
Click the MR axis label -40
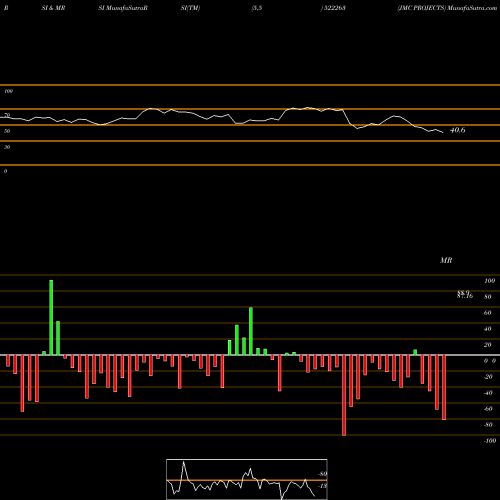[488, 393]
